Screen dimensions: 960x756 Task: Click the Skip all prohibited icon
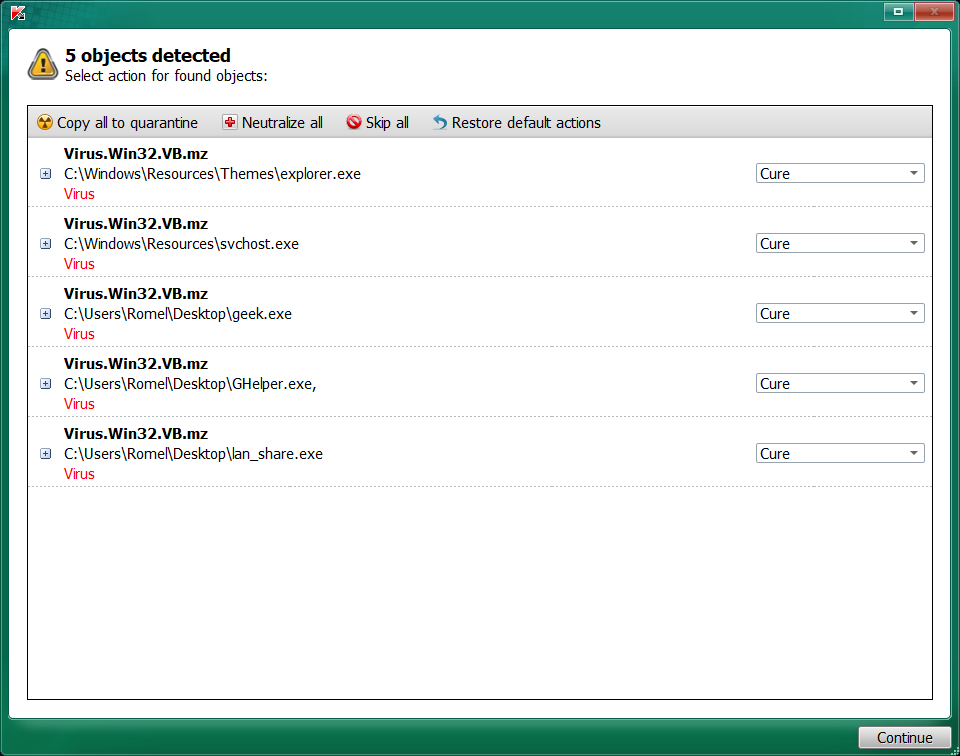click(354, 122)
